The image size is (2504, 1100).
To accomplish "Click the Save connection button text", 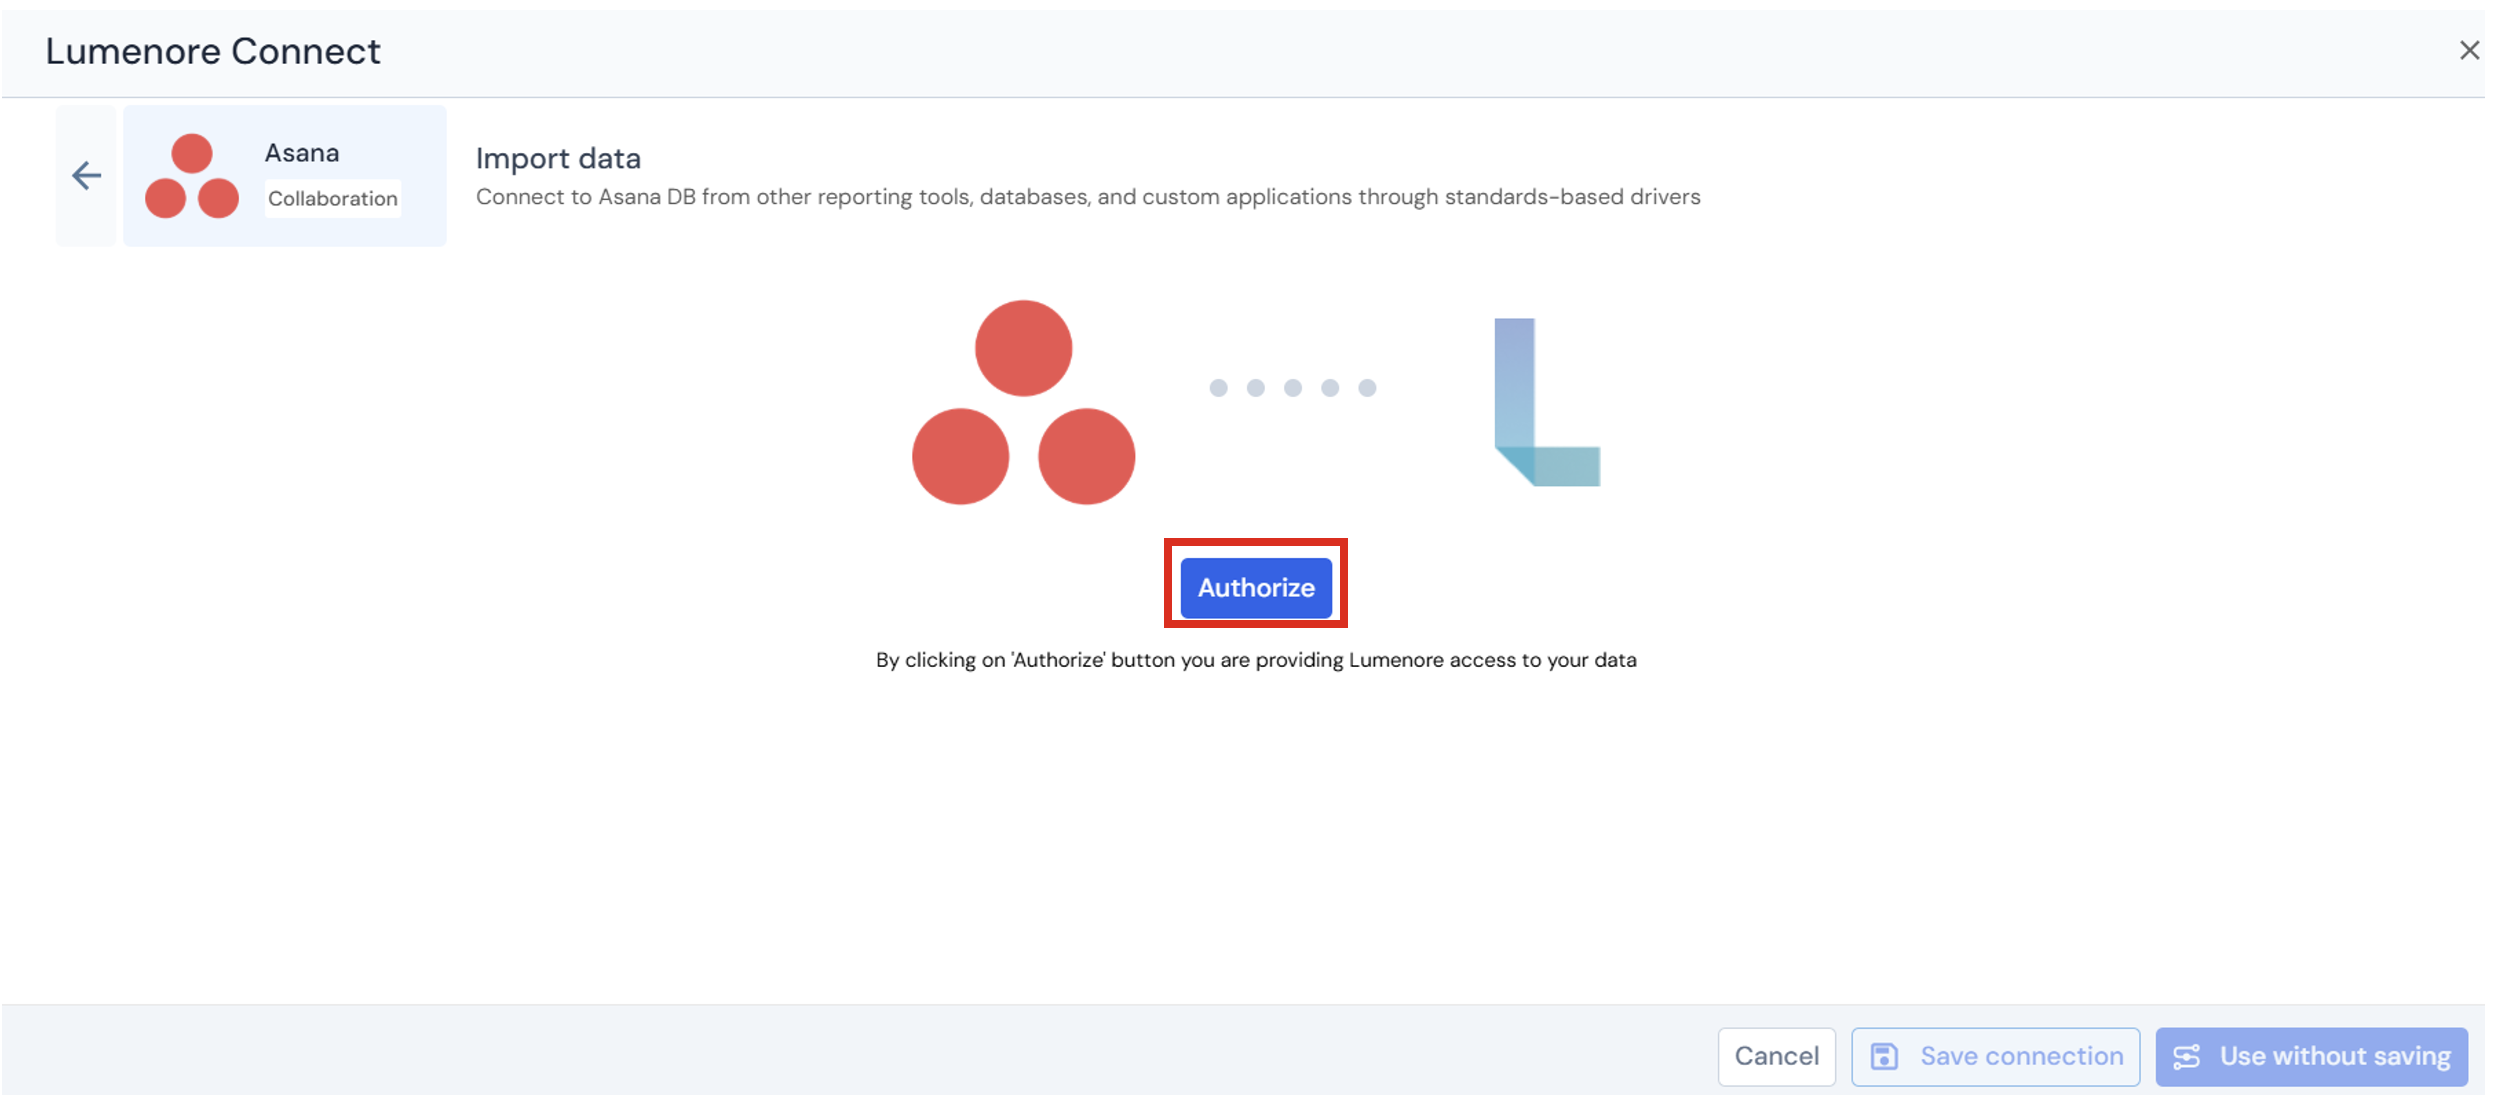I will coord(2021,1056).
